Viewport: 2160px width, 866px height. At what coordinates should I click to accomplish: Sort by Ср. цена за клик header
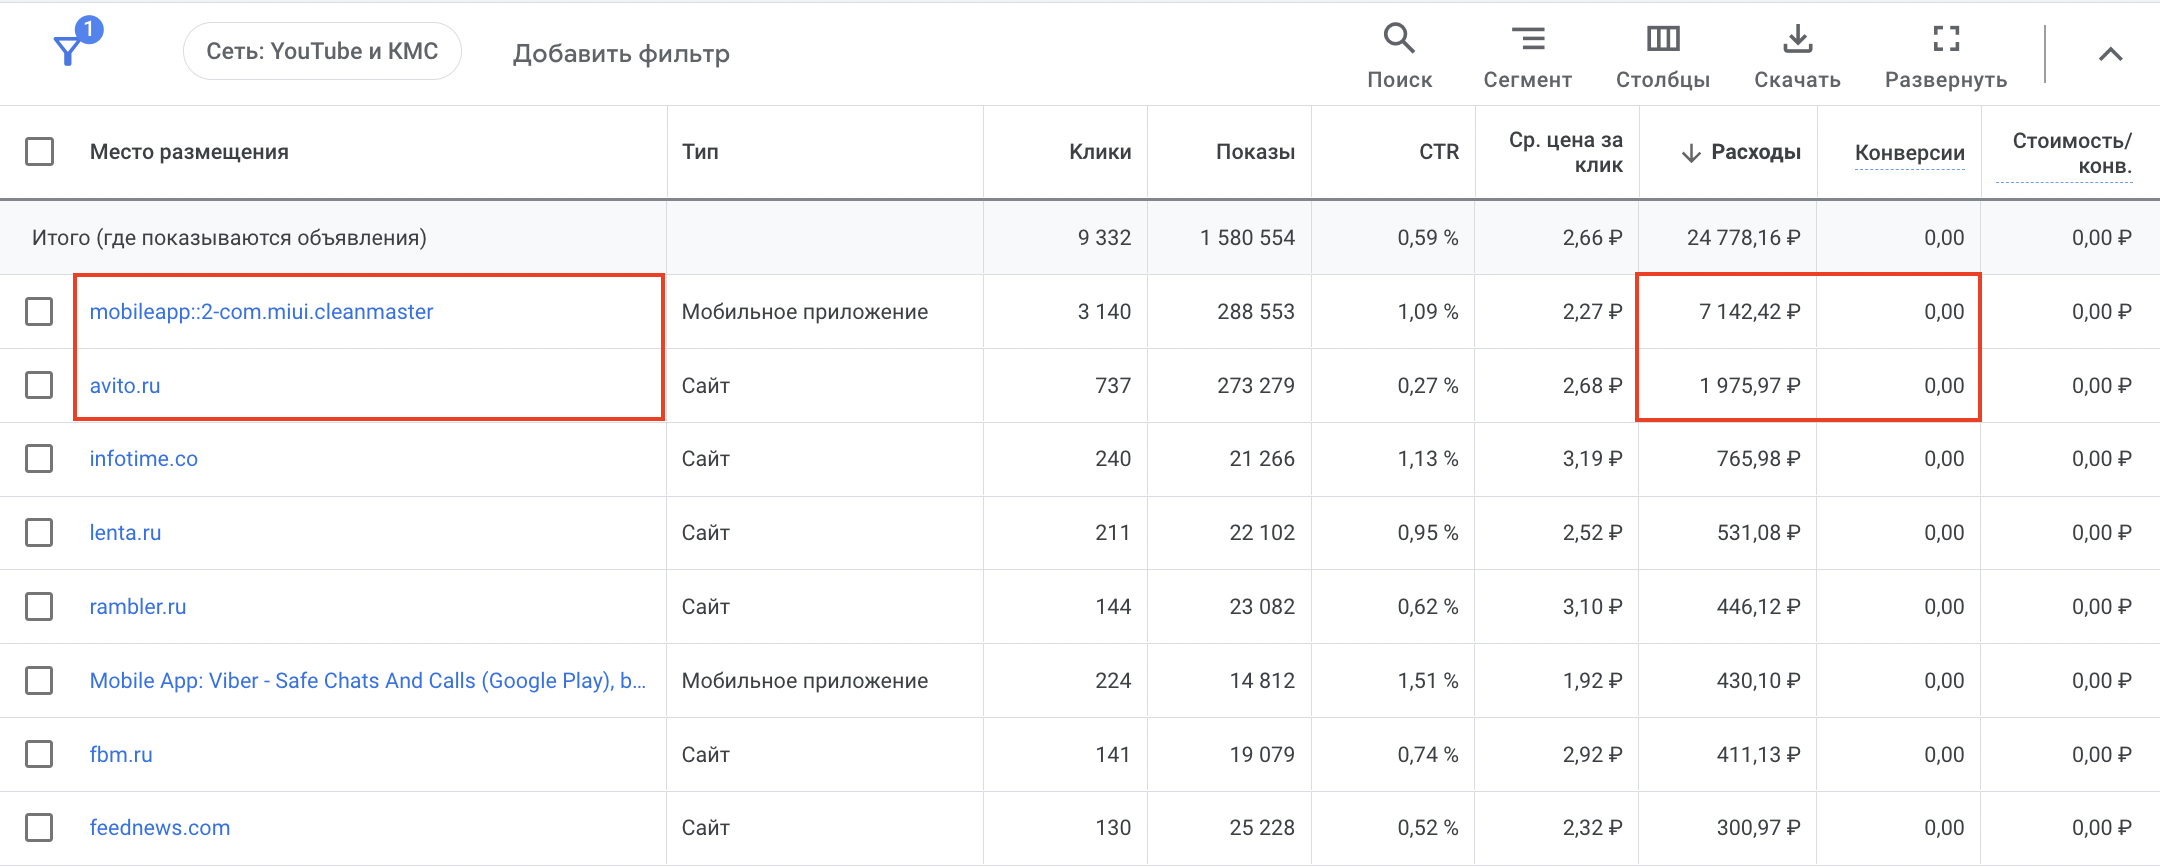(1566, 152)
